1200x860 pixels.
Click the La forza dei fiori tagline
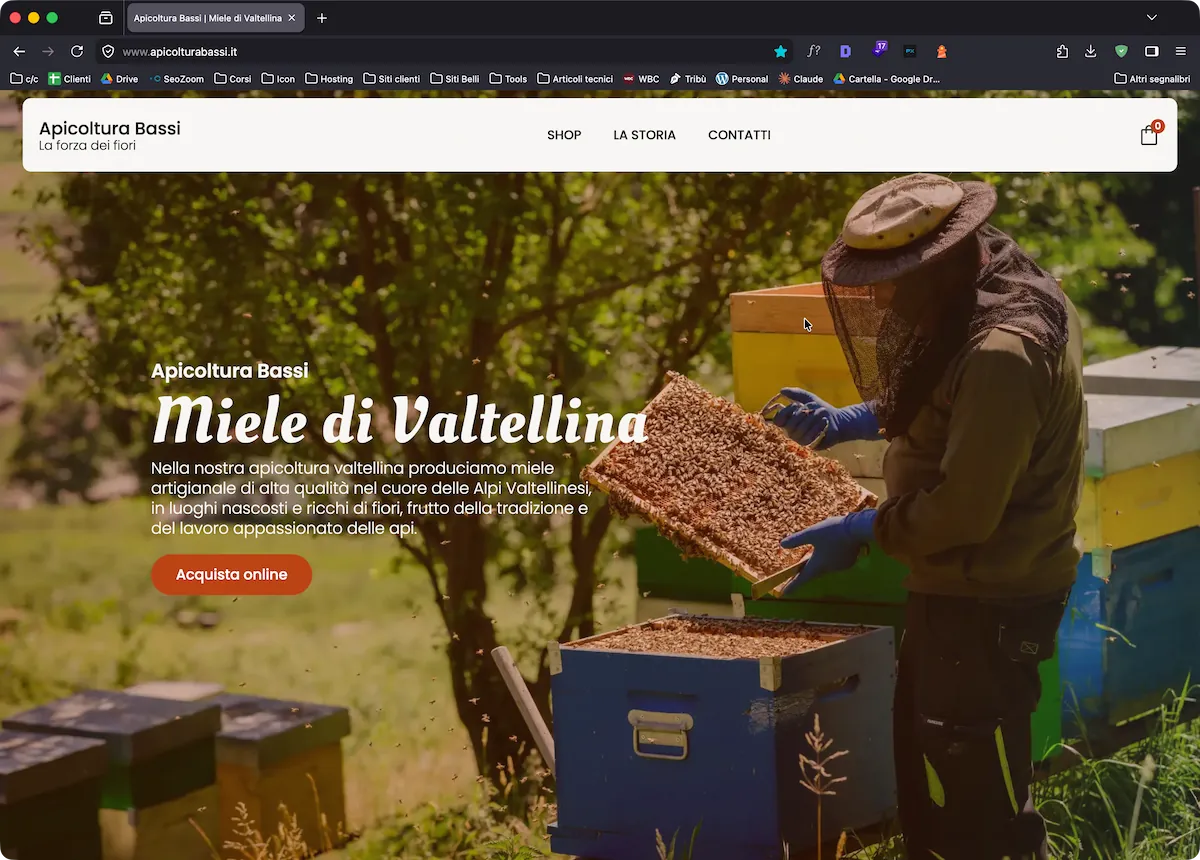(87, 146)
